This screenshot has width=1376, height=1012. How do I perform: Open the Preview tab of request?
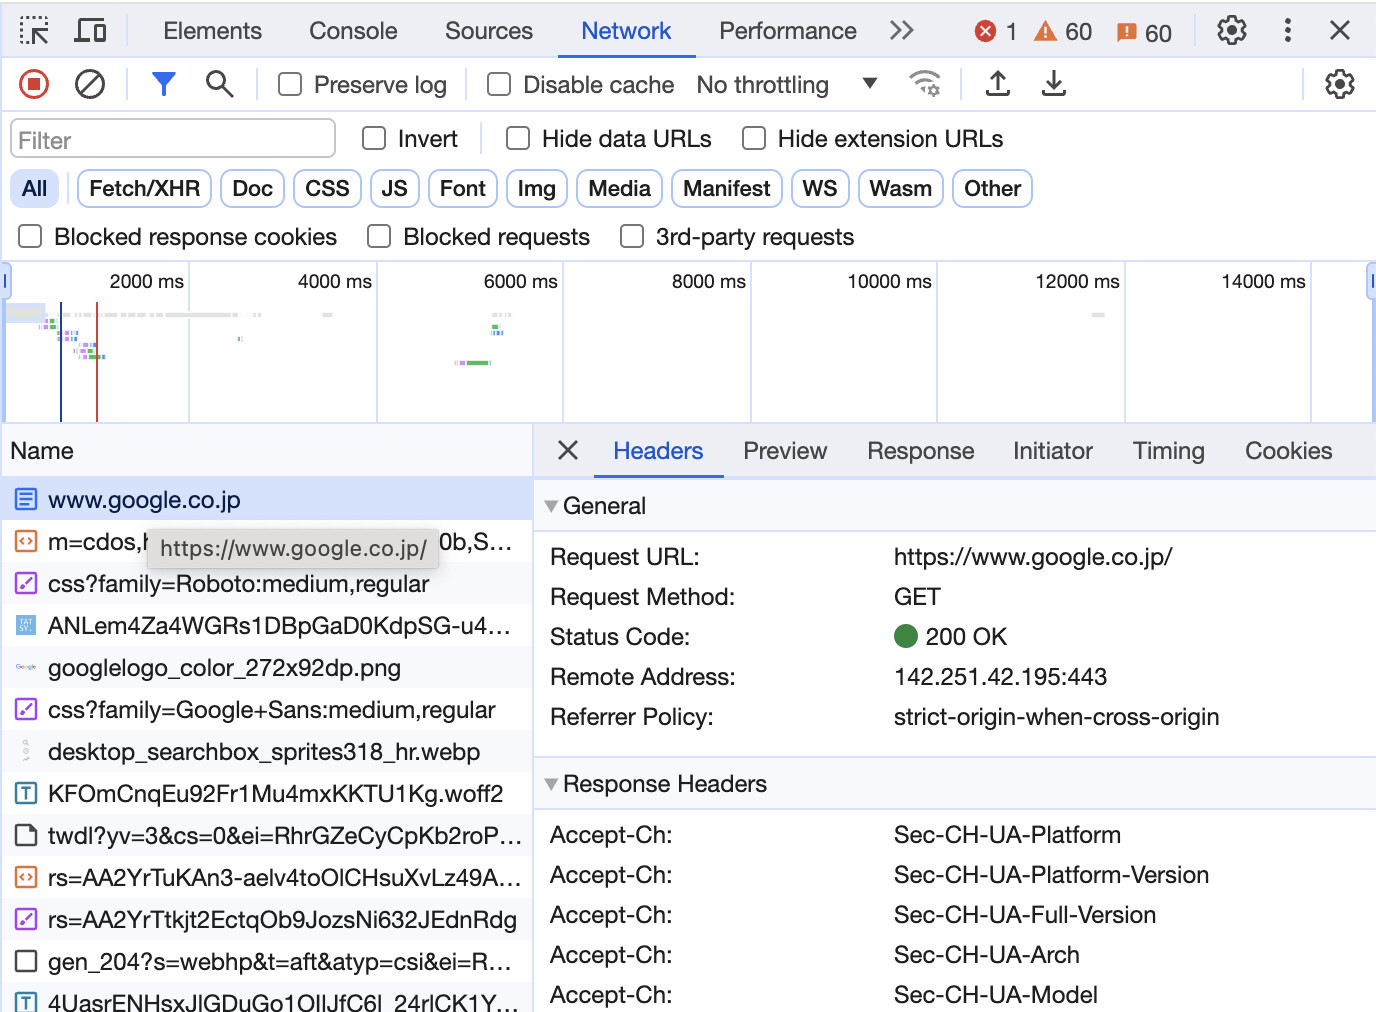(x=785, y=451)
